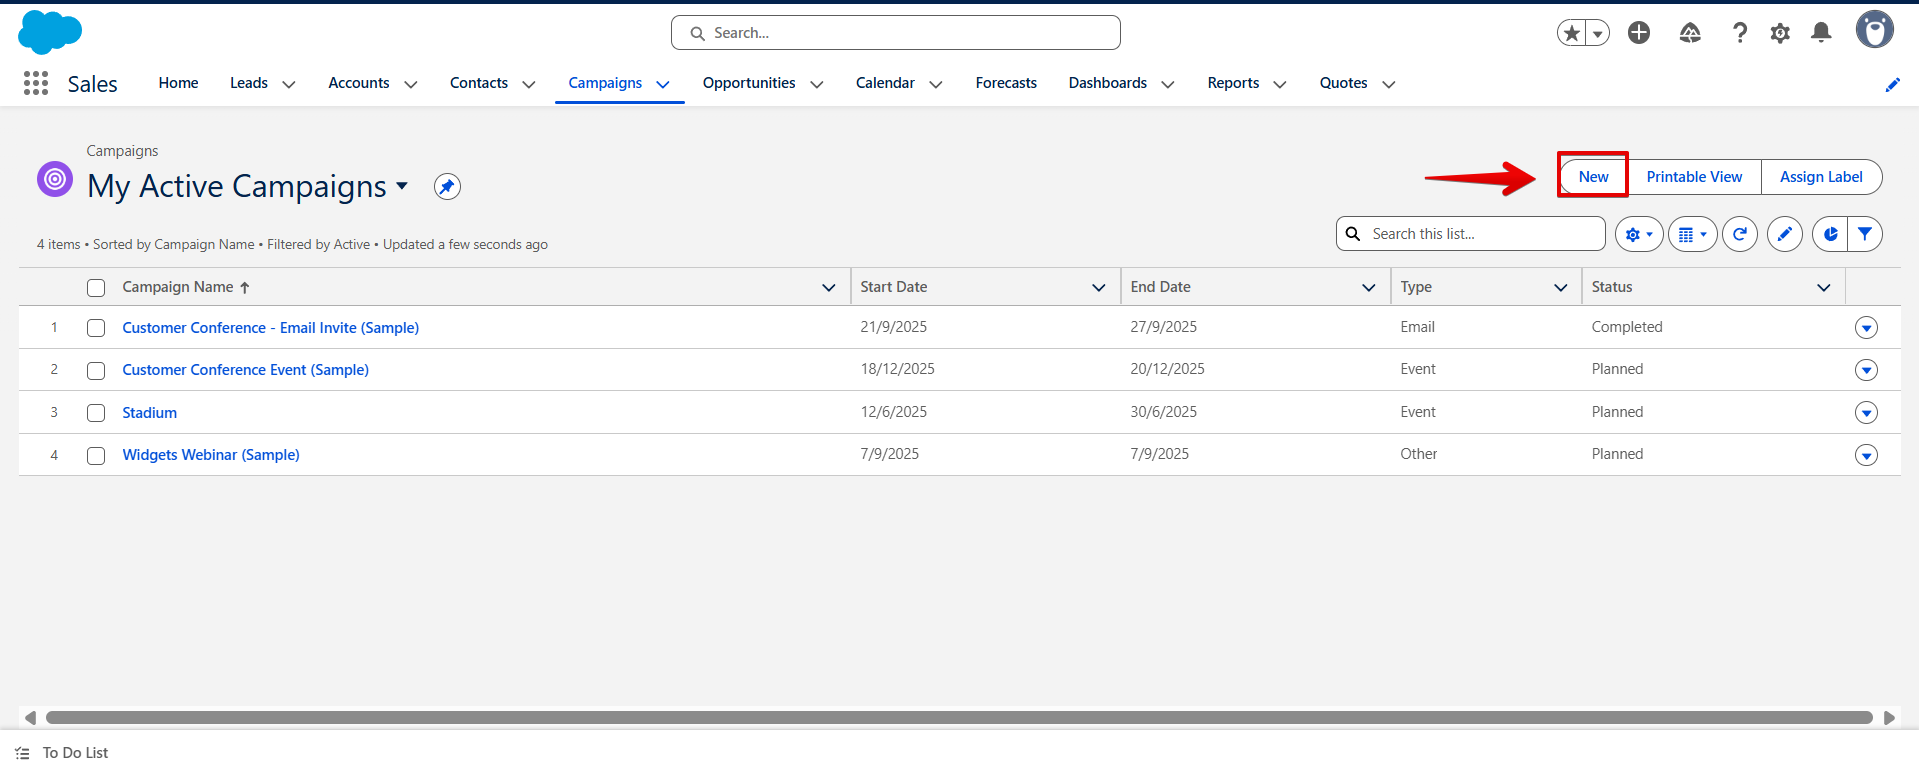
Task: Toggle the select-all campaigns checkbox
Action: pos(96,288)
